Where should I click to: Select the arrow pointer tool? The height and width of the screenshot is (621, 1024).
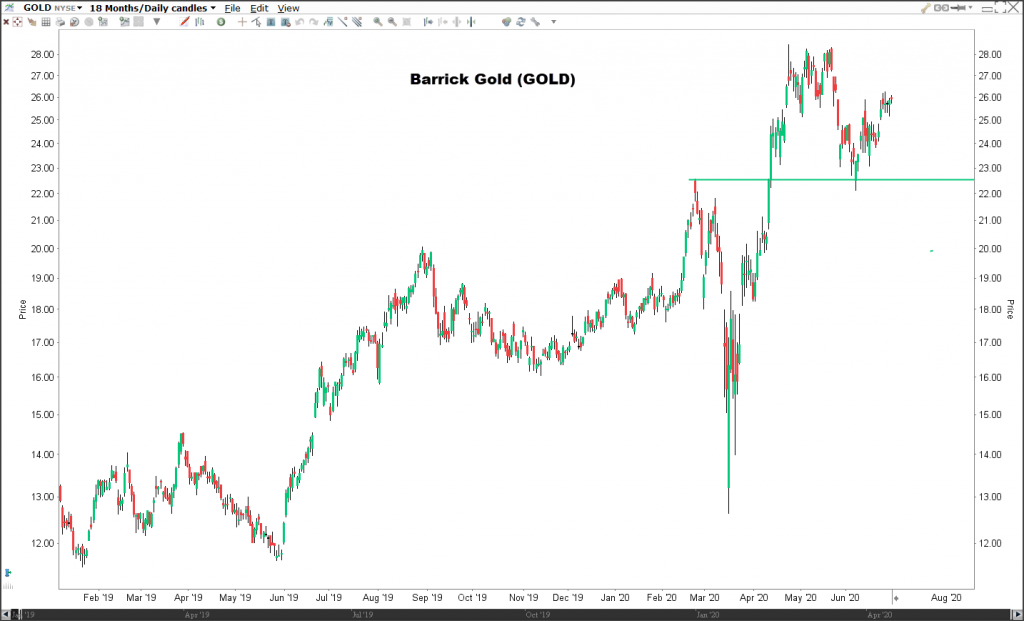[257, 22]
